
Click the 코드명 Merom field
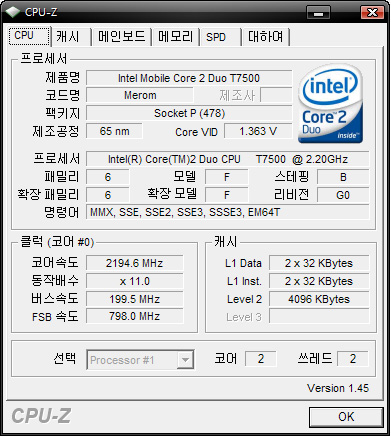click(x=140, y=95)
